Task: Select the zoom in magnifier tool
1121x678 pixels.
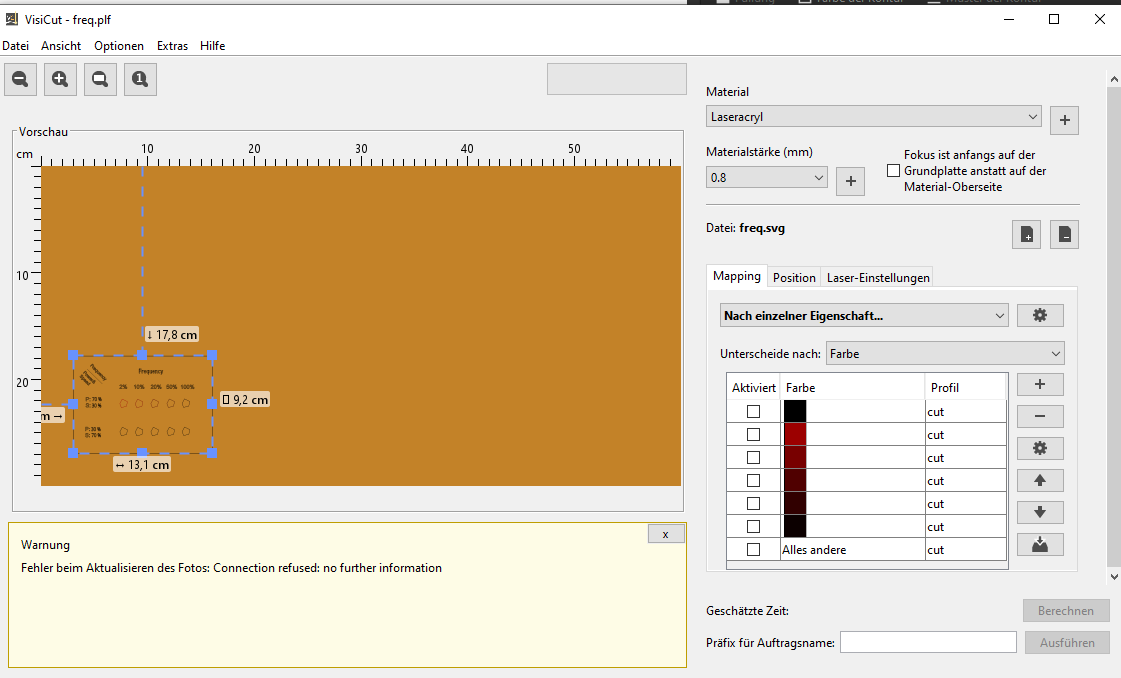Action: point(60,79)
